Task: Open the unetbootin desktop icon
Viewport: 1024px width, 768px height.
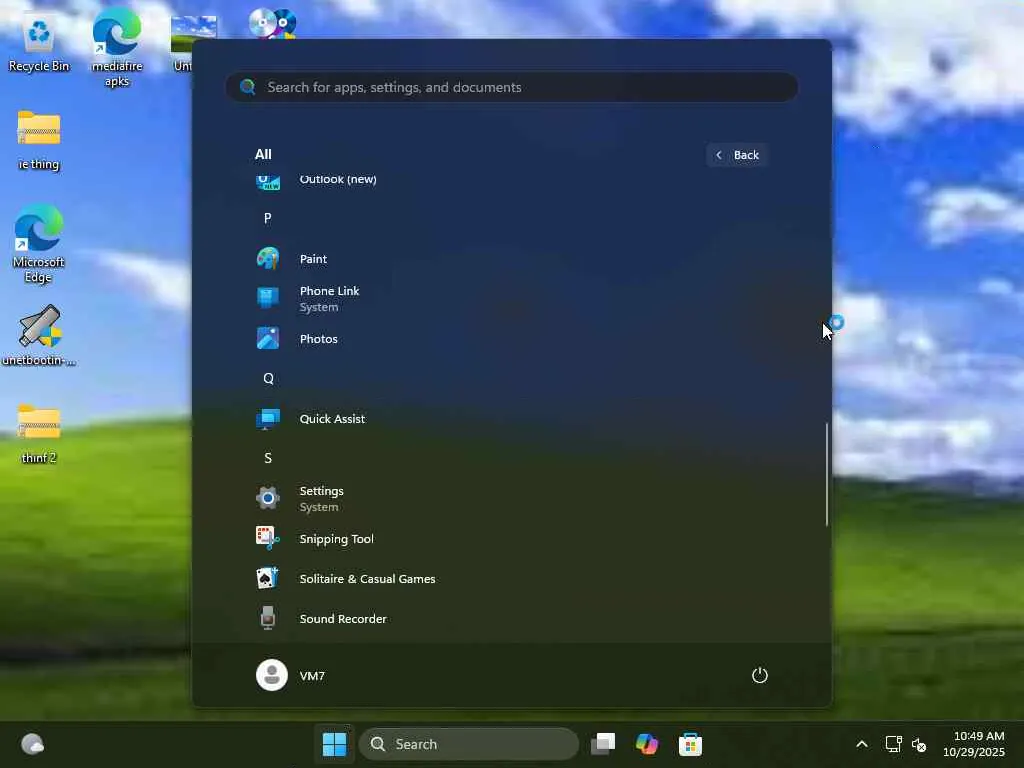Action: click(x=39, y=336)
